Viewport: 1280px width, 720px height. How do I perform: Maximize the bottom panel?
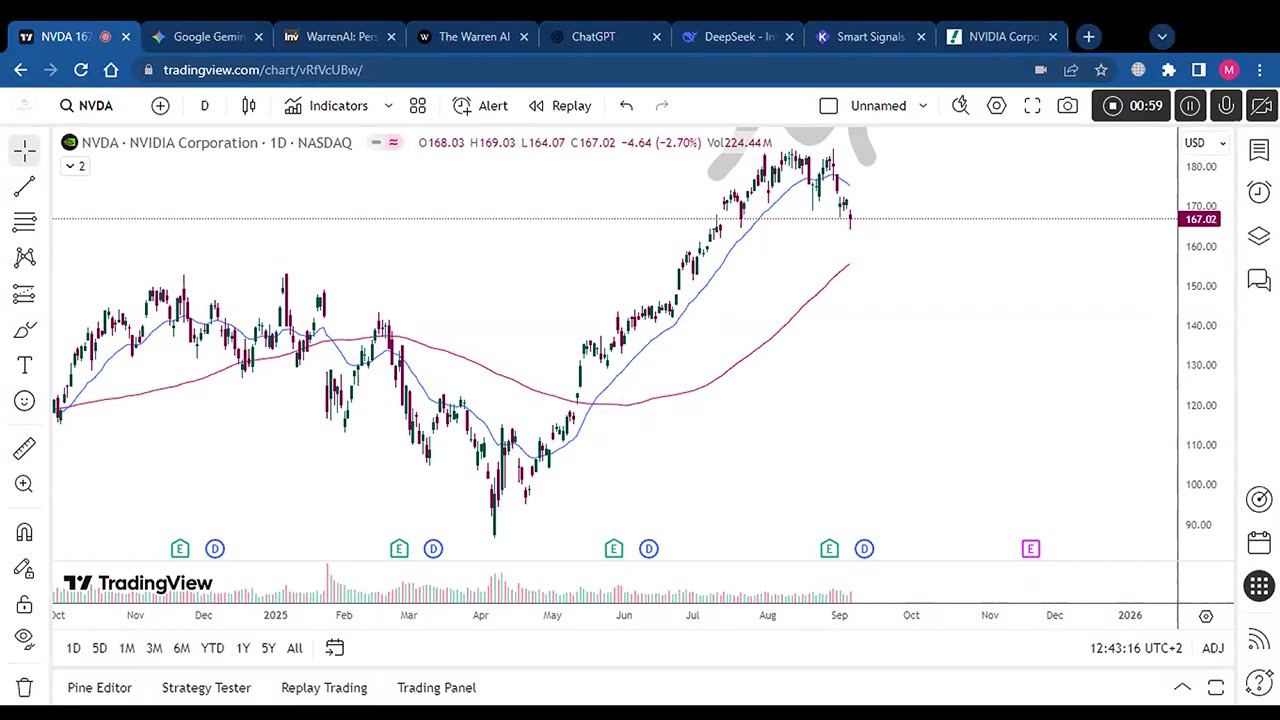point(1216,687)
